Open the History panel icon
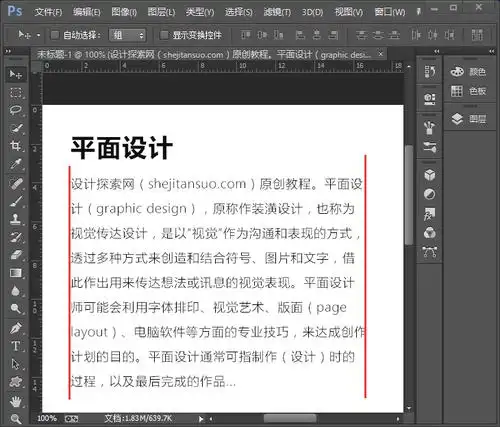The height and width of the screenshot is (427, 500). 430,72
